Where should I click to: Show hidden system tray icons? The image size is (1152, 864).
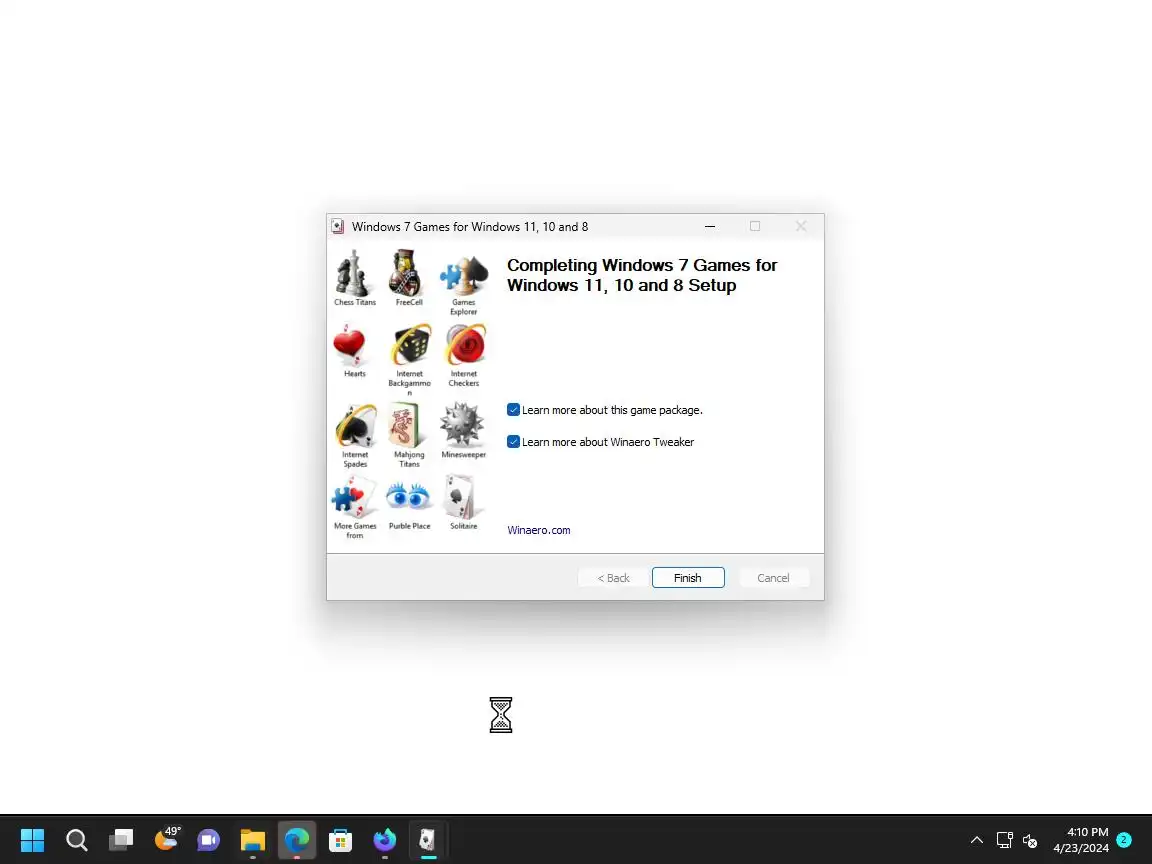tap(976, 839)
